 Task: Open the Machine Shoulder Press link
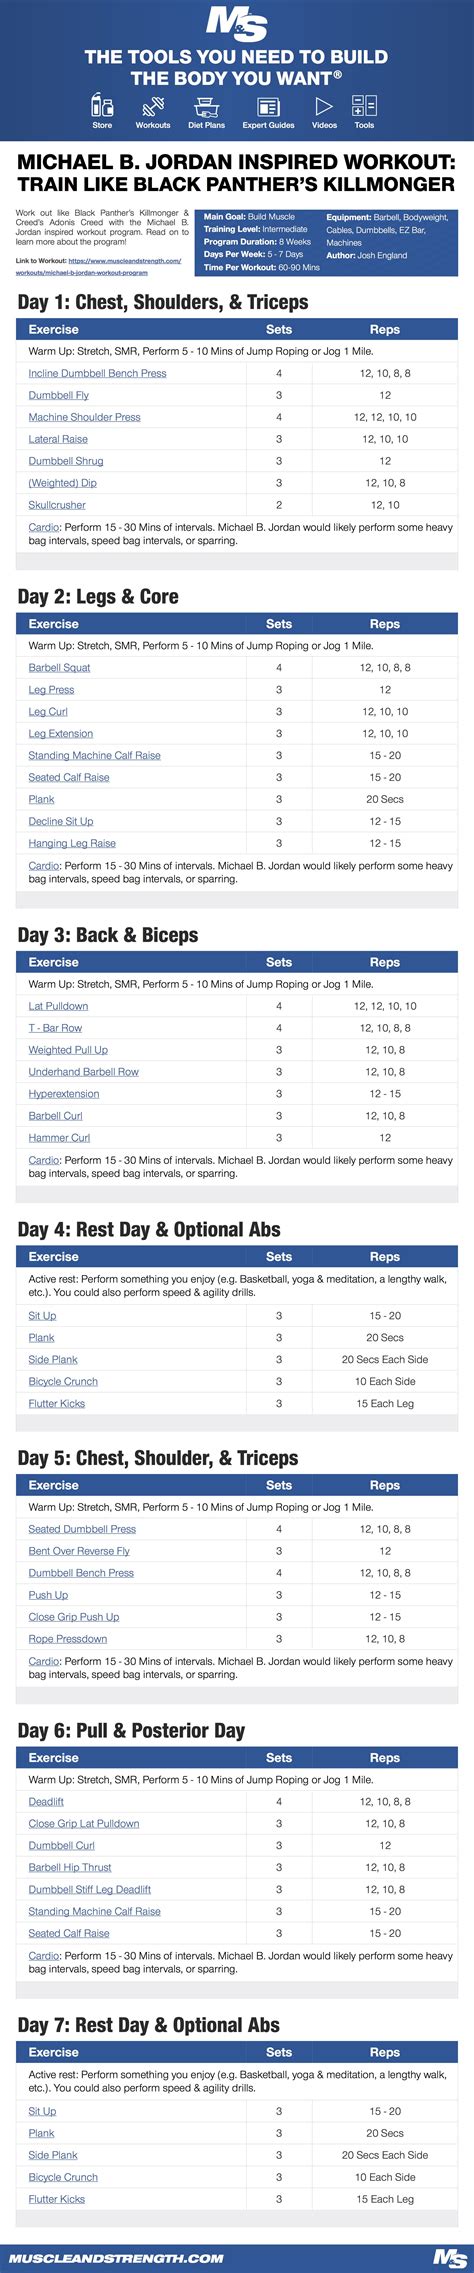[x=85, y=417]
